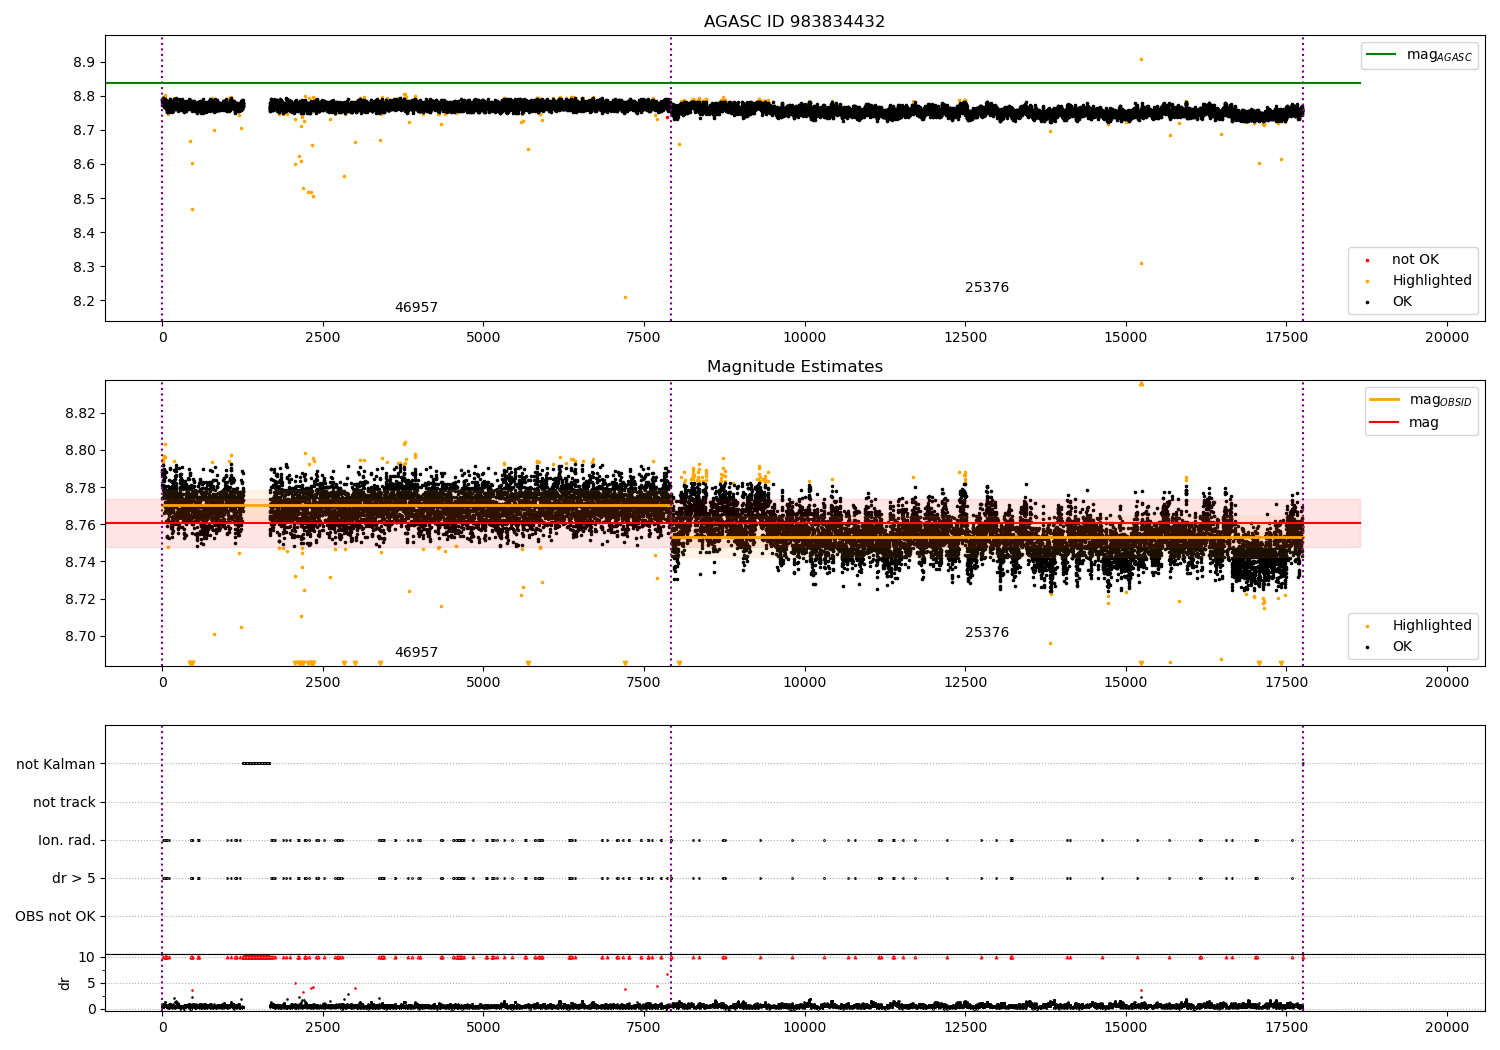
Task: Click the 46957 annotation in the middle plot
Action: click(x=416, y=652)
